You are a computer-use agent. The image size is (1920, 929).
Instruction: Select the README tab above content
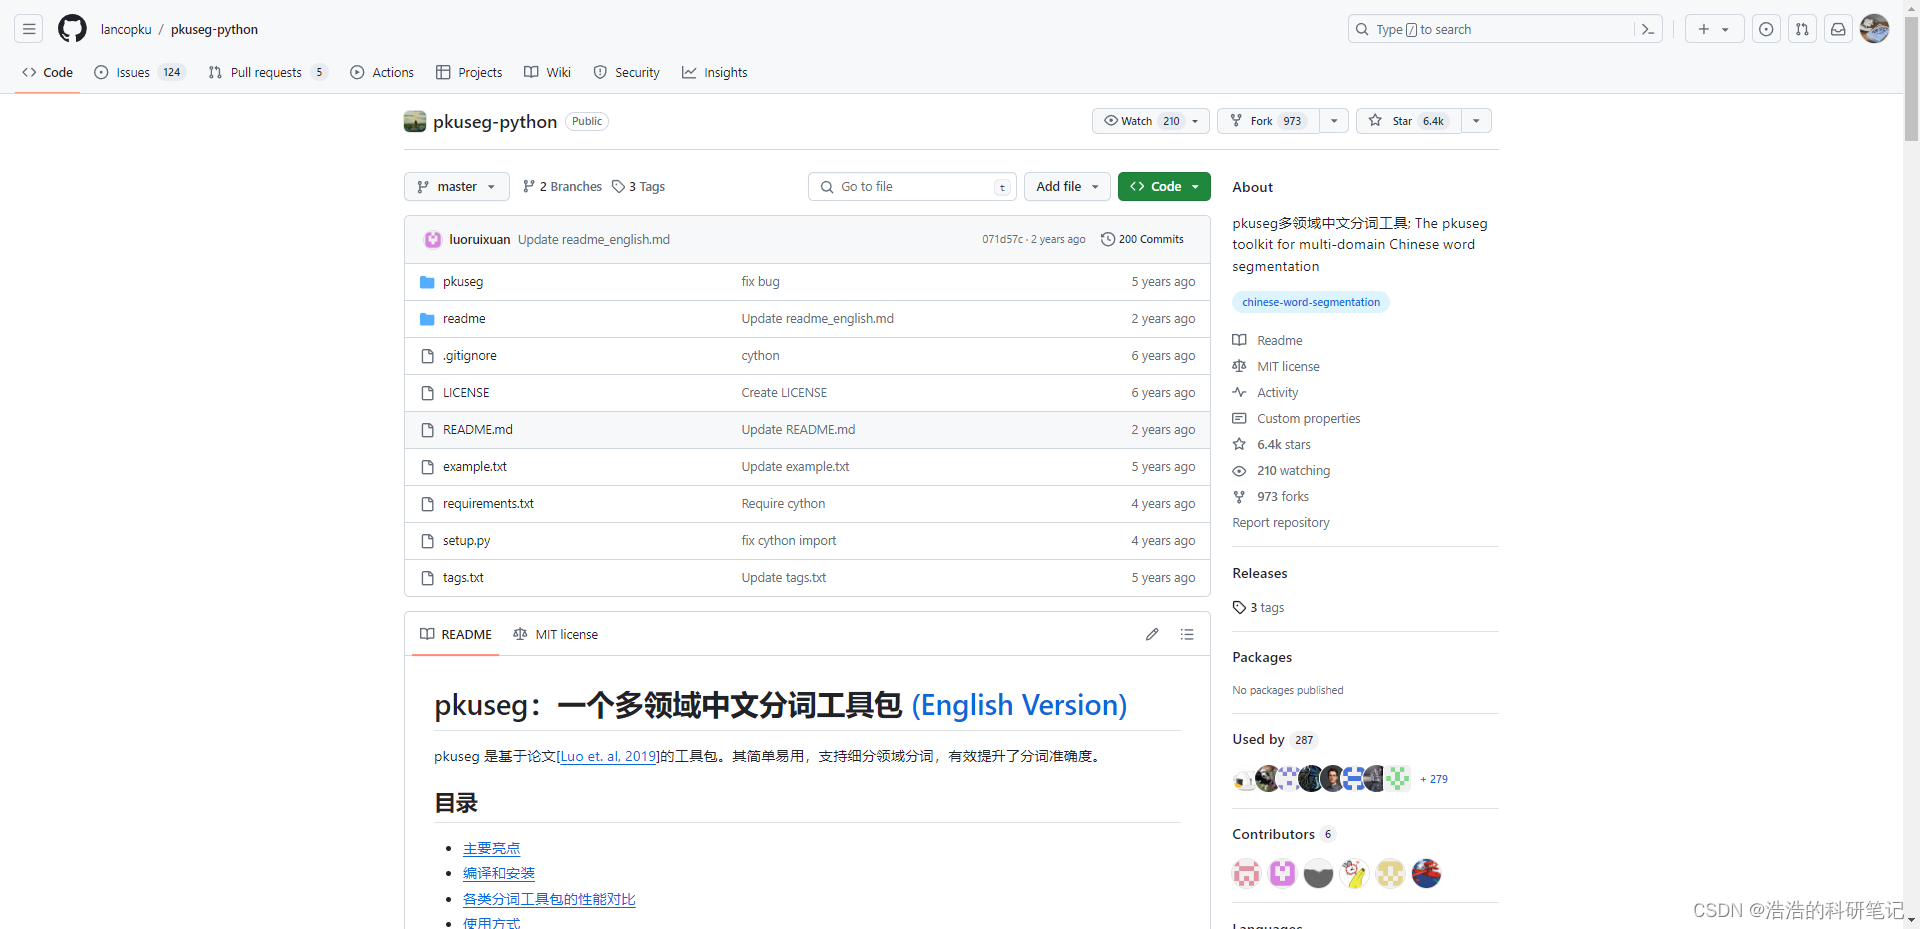(x=456, y=634)
